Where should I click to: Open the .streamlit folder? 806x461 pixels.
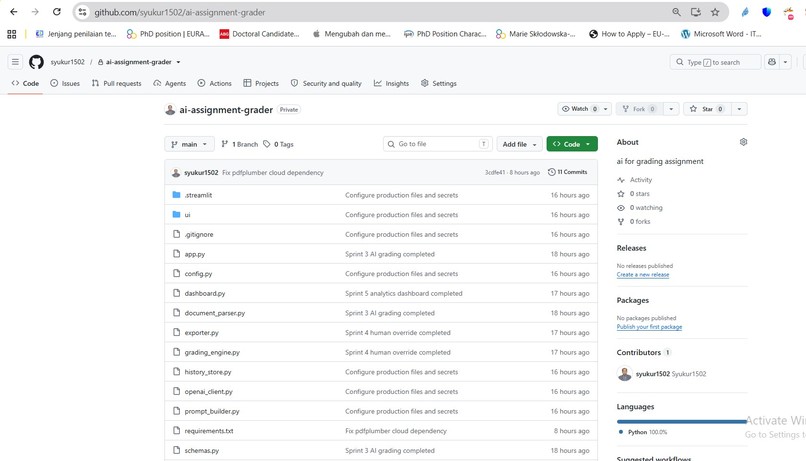(198, 195)
